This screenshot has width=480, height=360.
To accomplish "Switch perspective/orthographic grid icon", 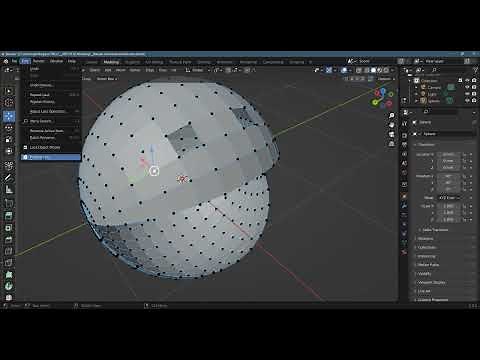I will click(392, 144).
